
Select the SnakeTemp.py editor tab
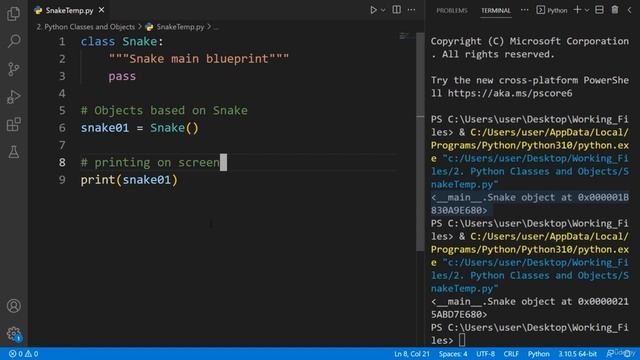tap(69, 10)
